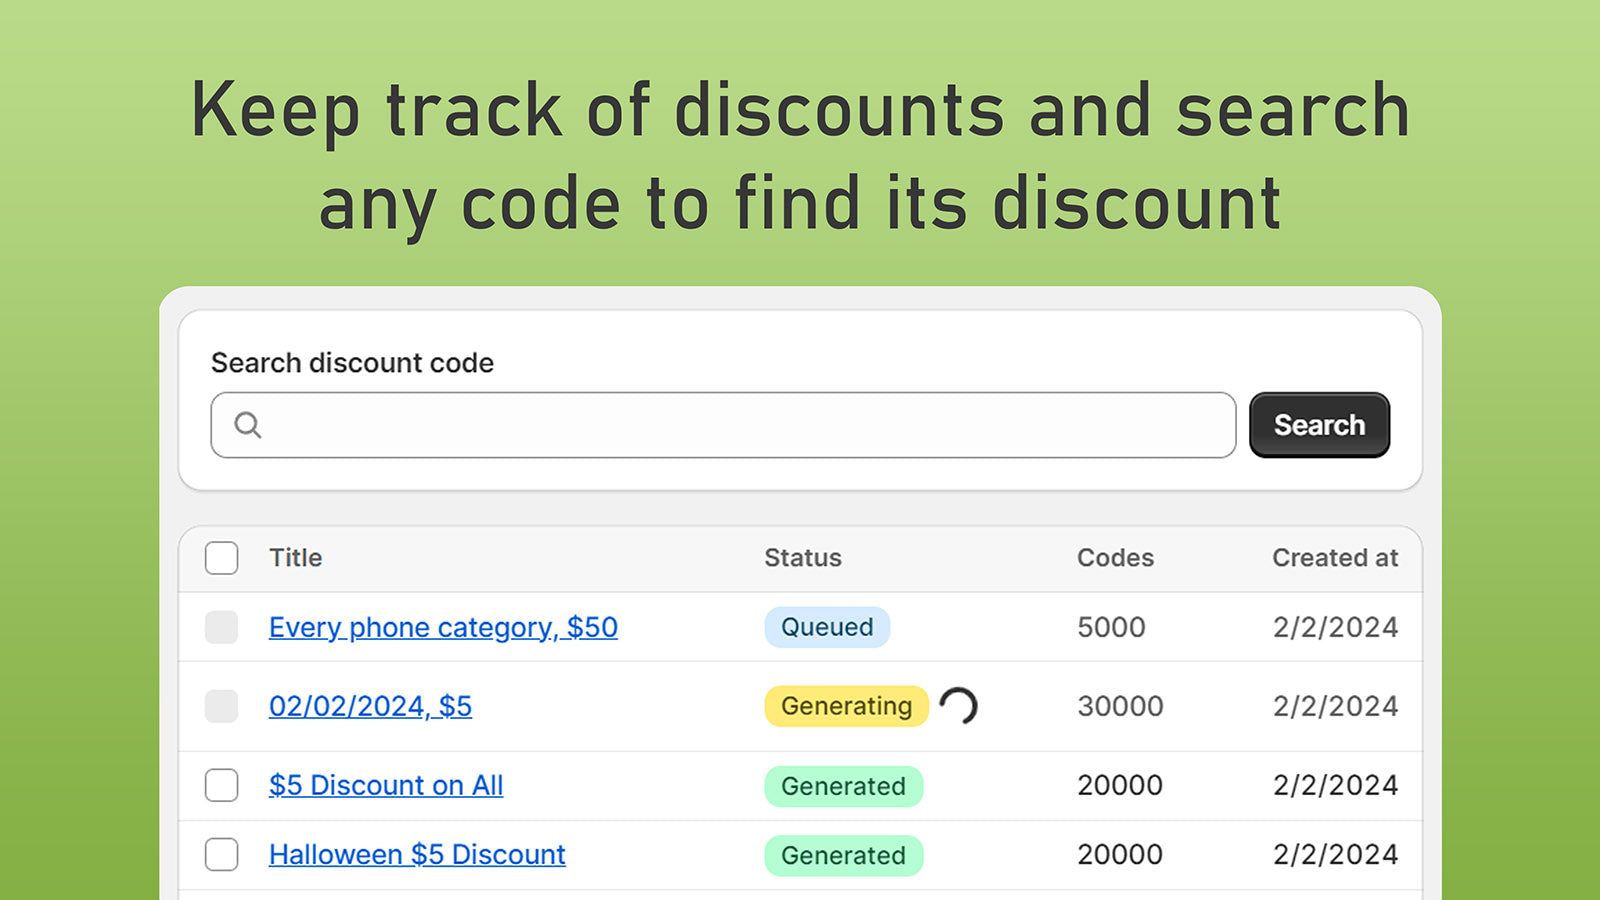Check the Every phone category, $50 row checkbox
Viewport: 1600px width, 900px height.
[222, 627]
